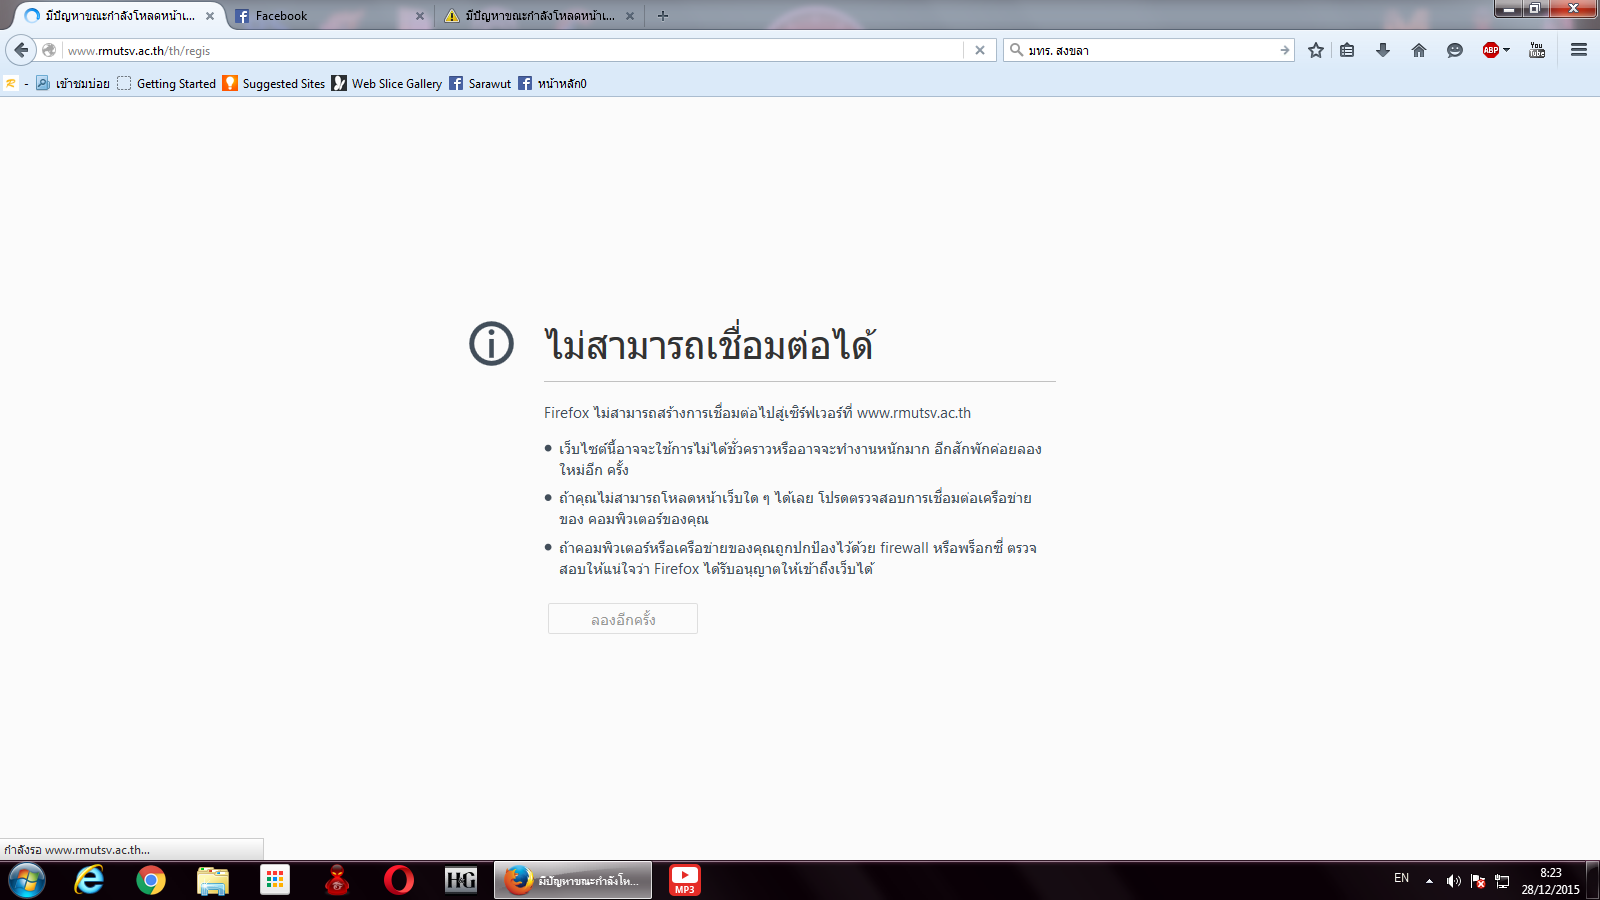Click the site identity globe icon
The height and width of the screenshot is (900, 1600).
pyautogui.click(x=49, y=50)
